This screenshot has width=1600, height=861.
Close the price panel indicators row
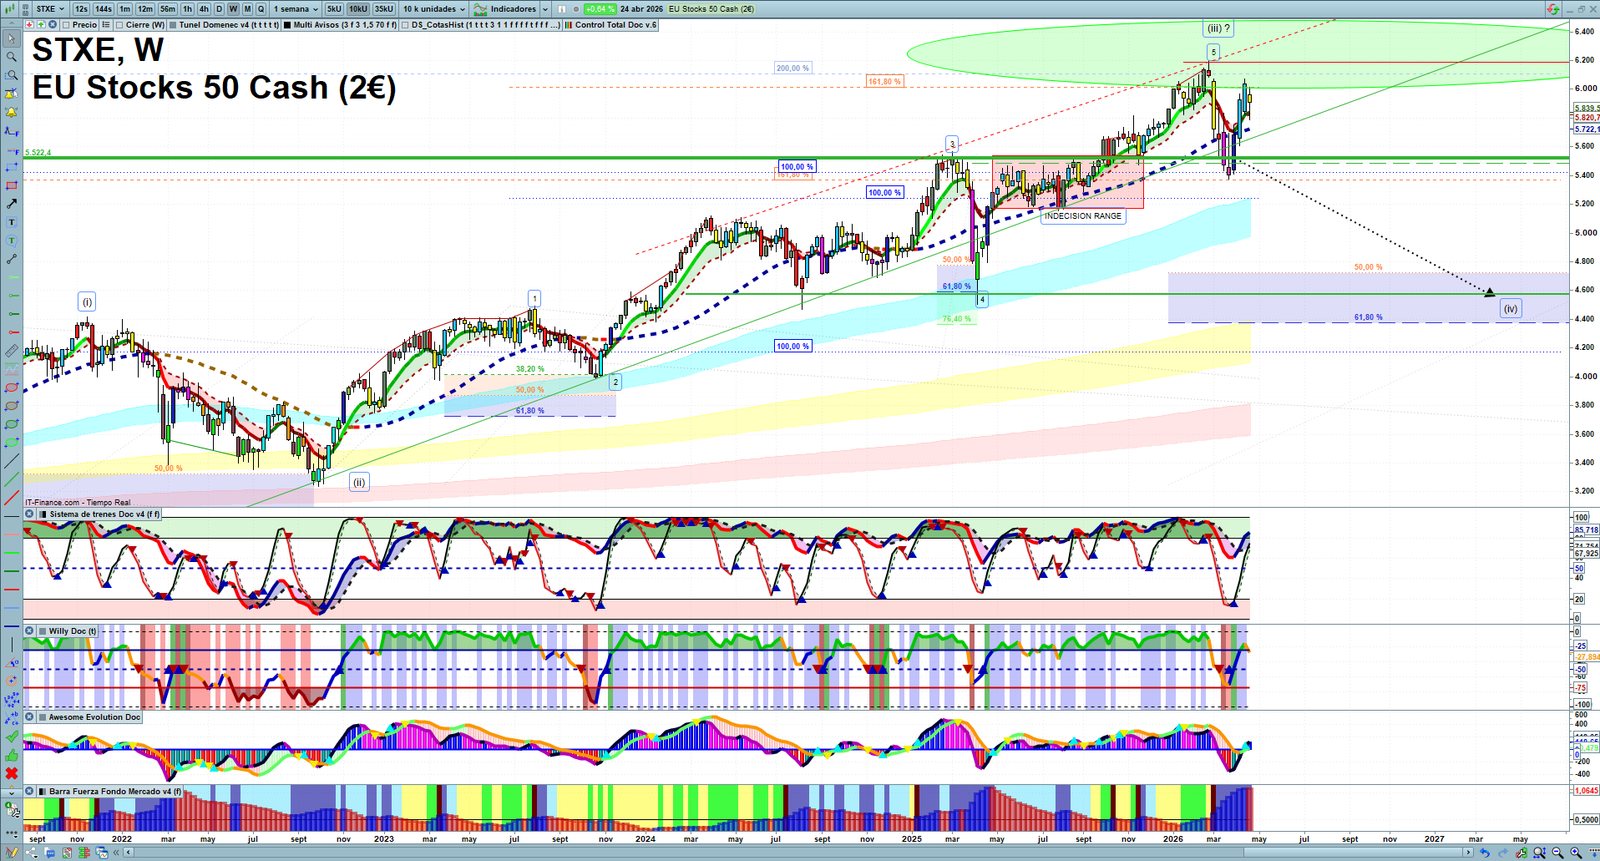52,25
